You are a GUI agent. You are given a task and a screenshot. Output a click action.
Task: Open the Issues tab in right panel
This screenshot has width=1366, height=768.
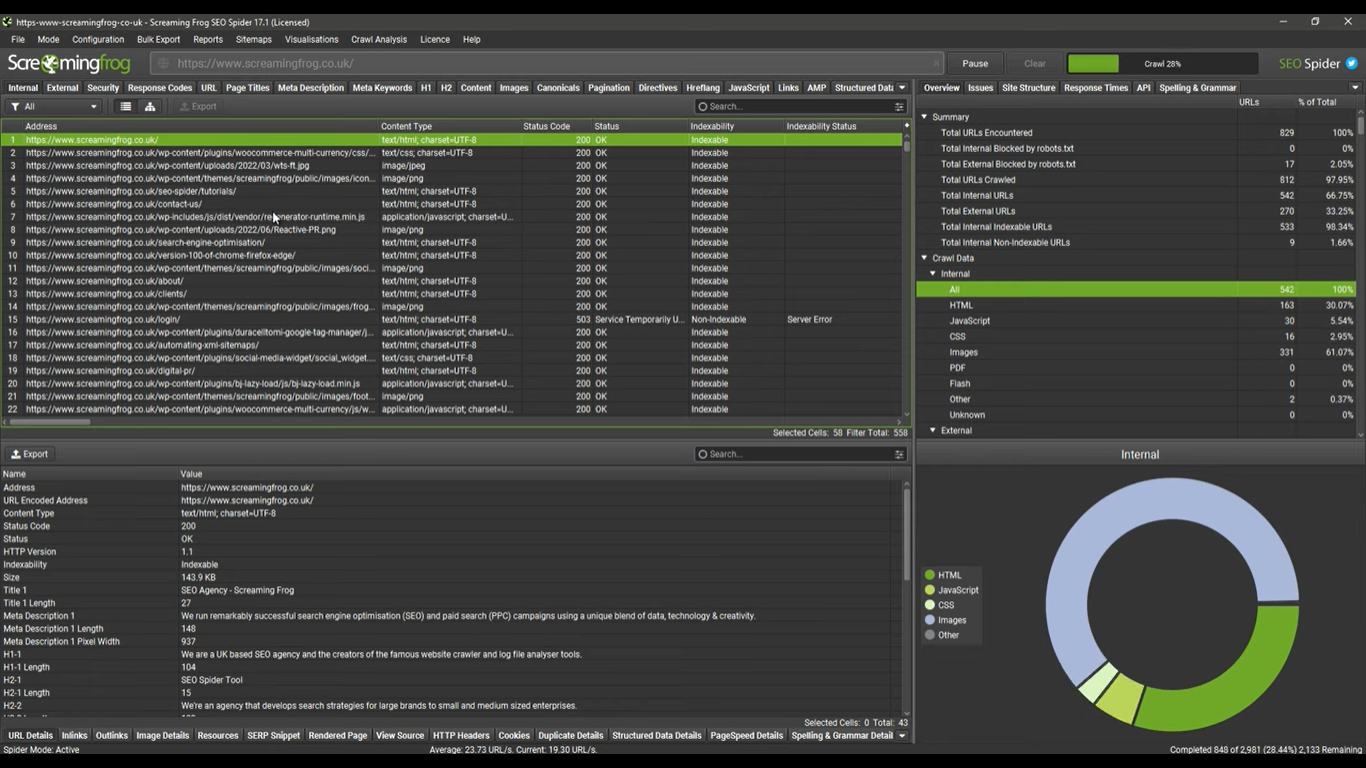(x=980, y=88)
